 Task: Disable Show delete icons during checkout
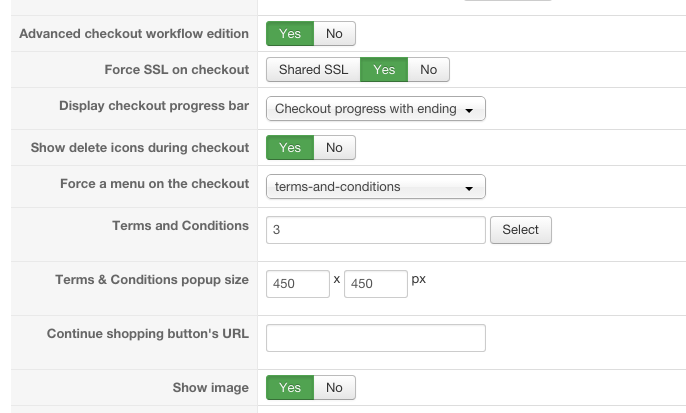click(x=334, y=148)
